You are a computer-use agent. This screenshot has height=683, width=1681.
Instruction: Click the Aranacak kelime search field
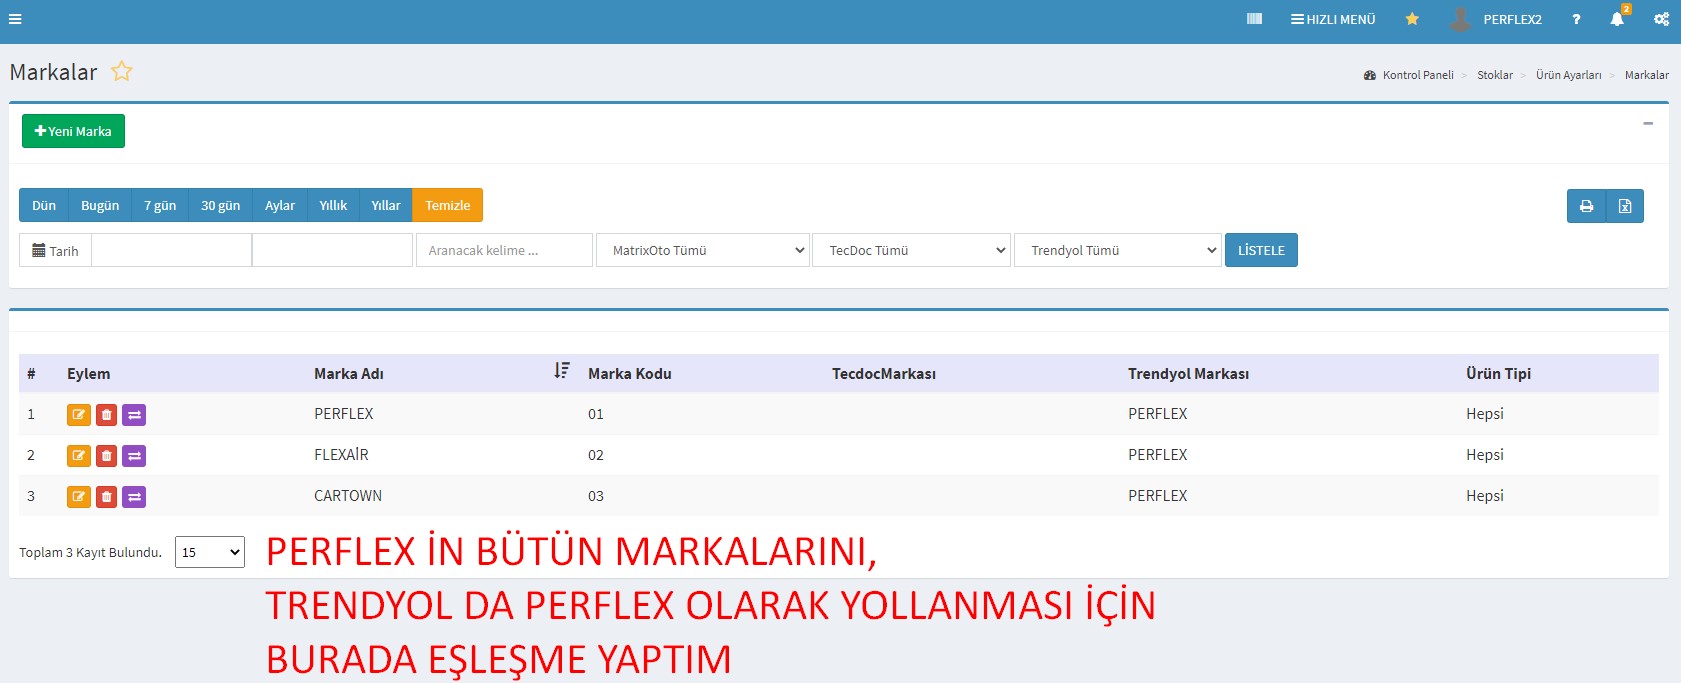pyautogui.click(x=504, y=250)
